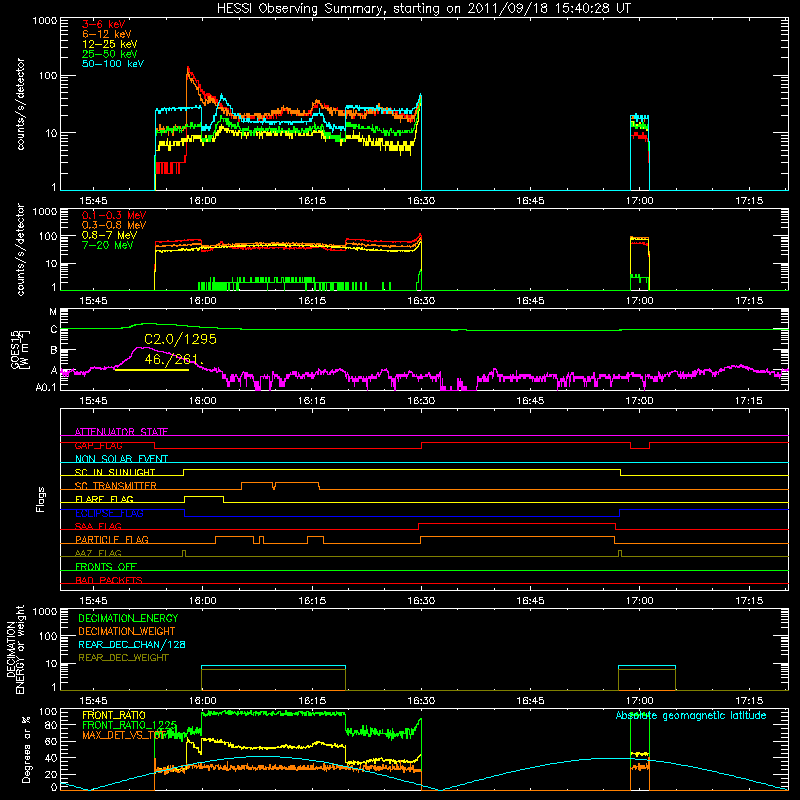Select the GAP_FLAG label
Image resolution: width=800 pixels, height=800 pixels.
98,445
